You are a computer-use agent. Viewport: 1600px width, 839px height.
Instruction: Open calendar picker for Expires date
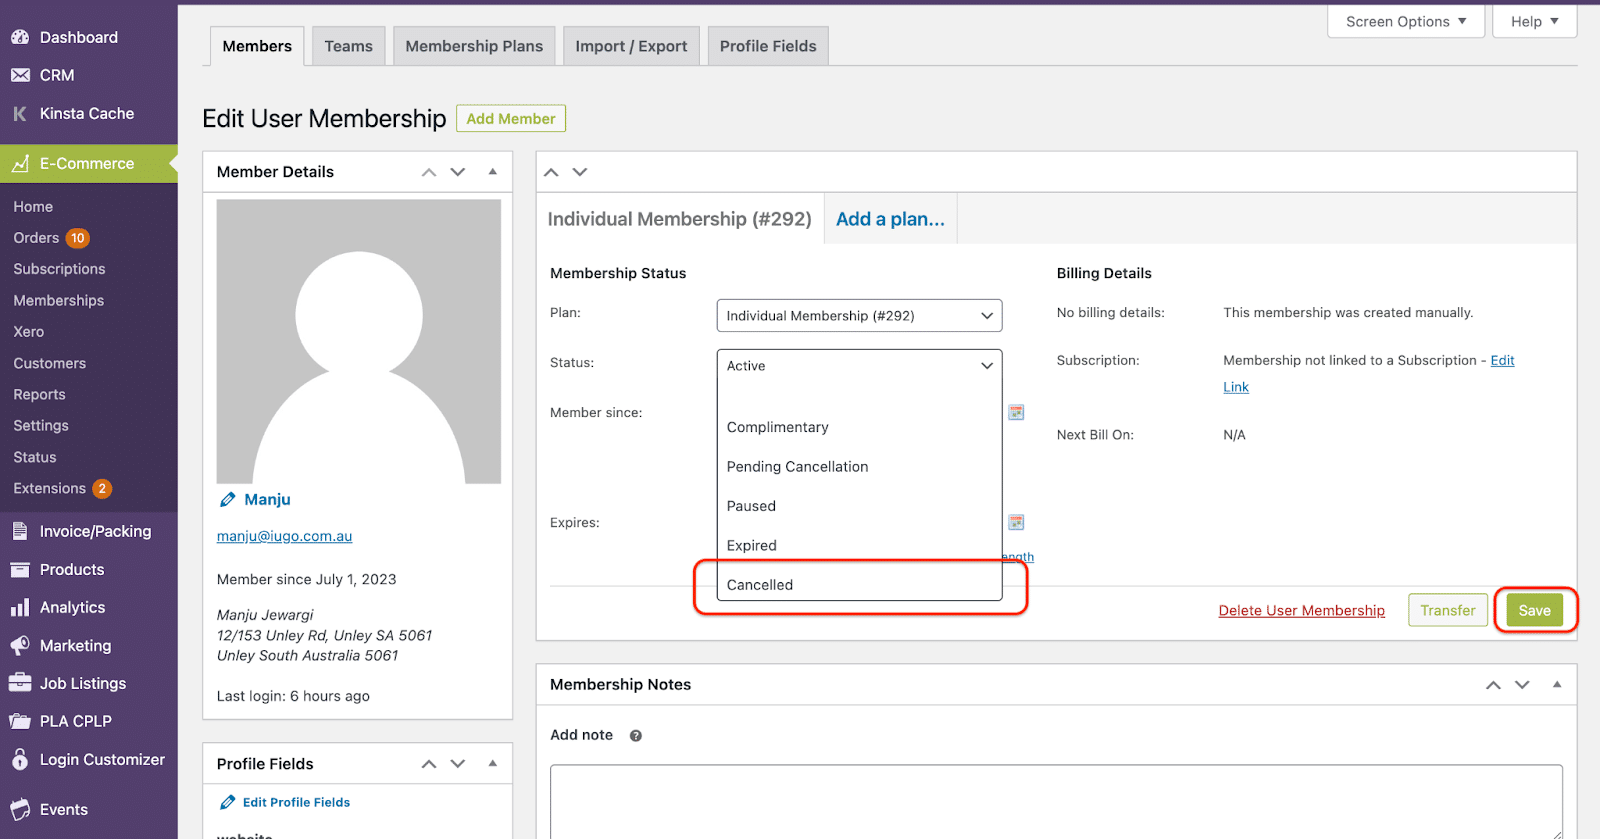(x=1016, y=522)
